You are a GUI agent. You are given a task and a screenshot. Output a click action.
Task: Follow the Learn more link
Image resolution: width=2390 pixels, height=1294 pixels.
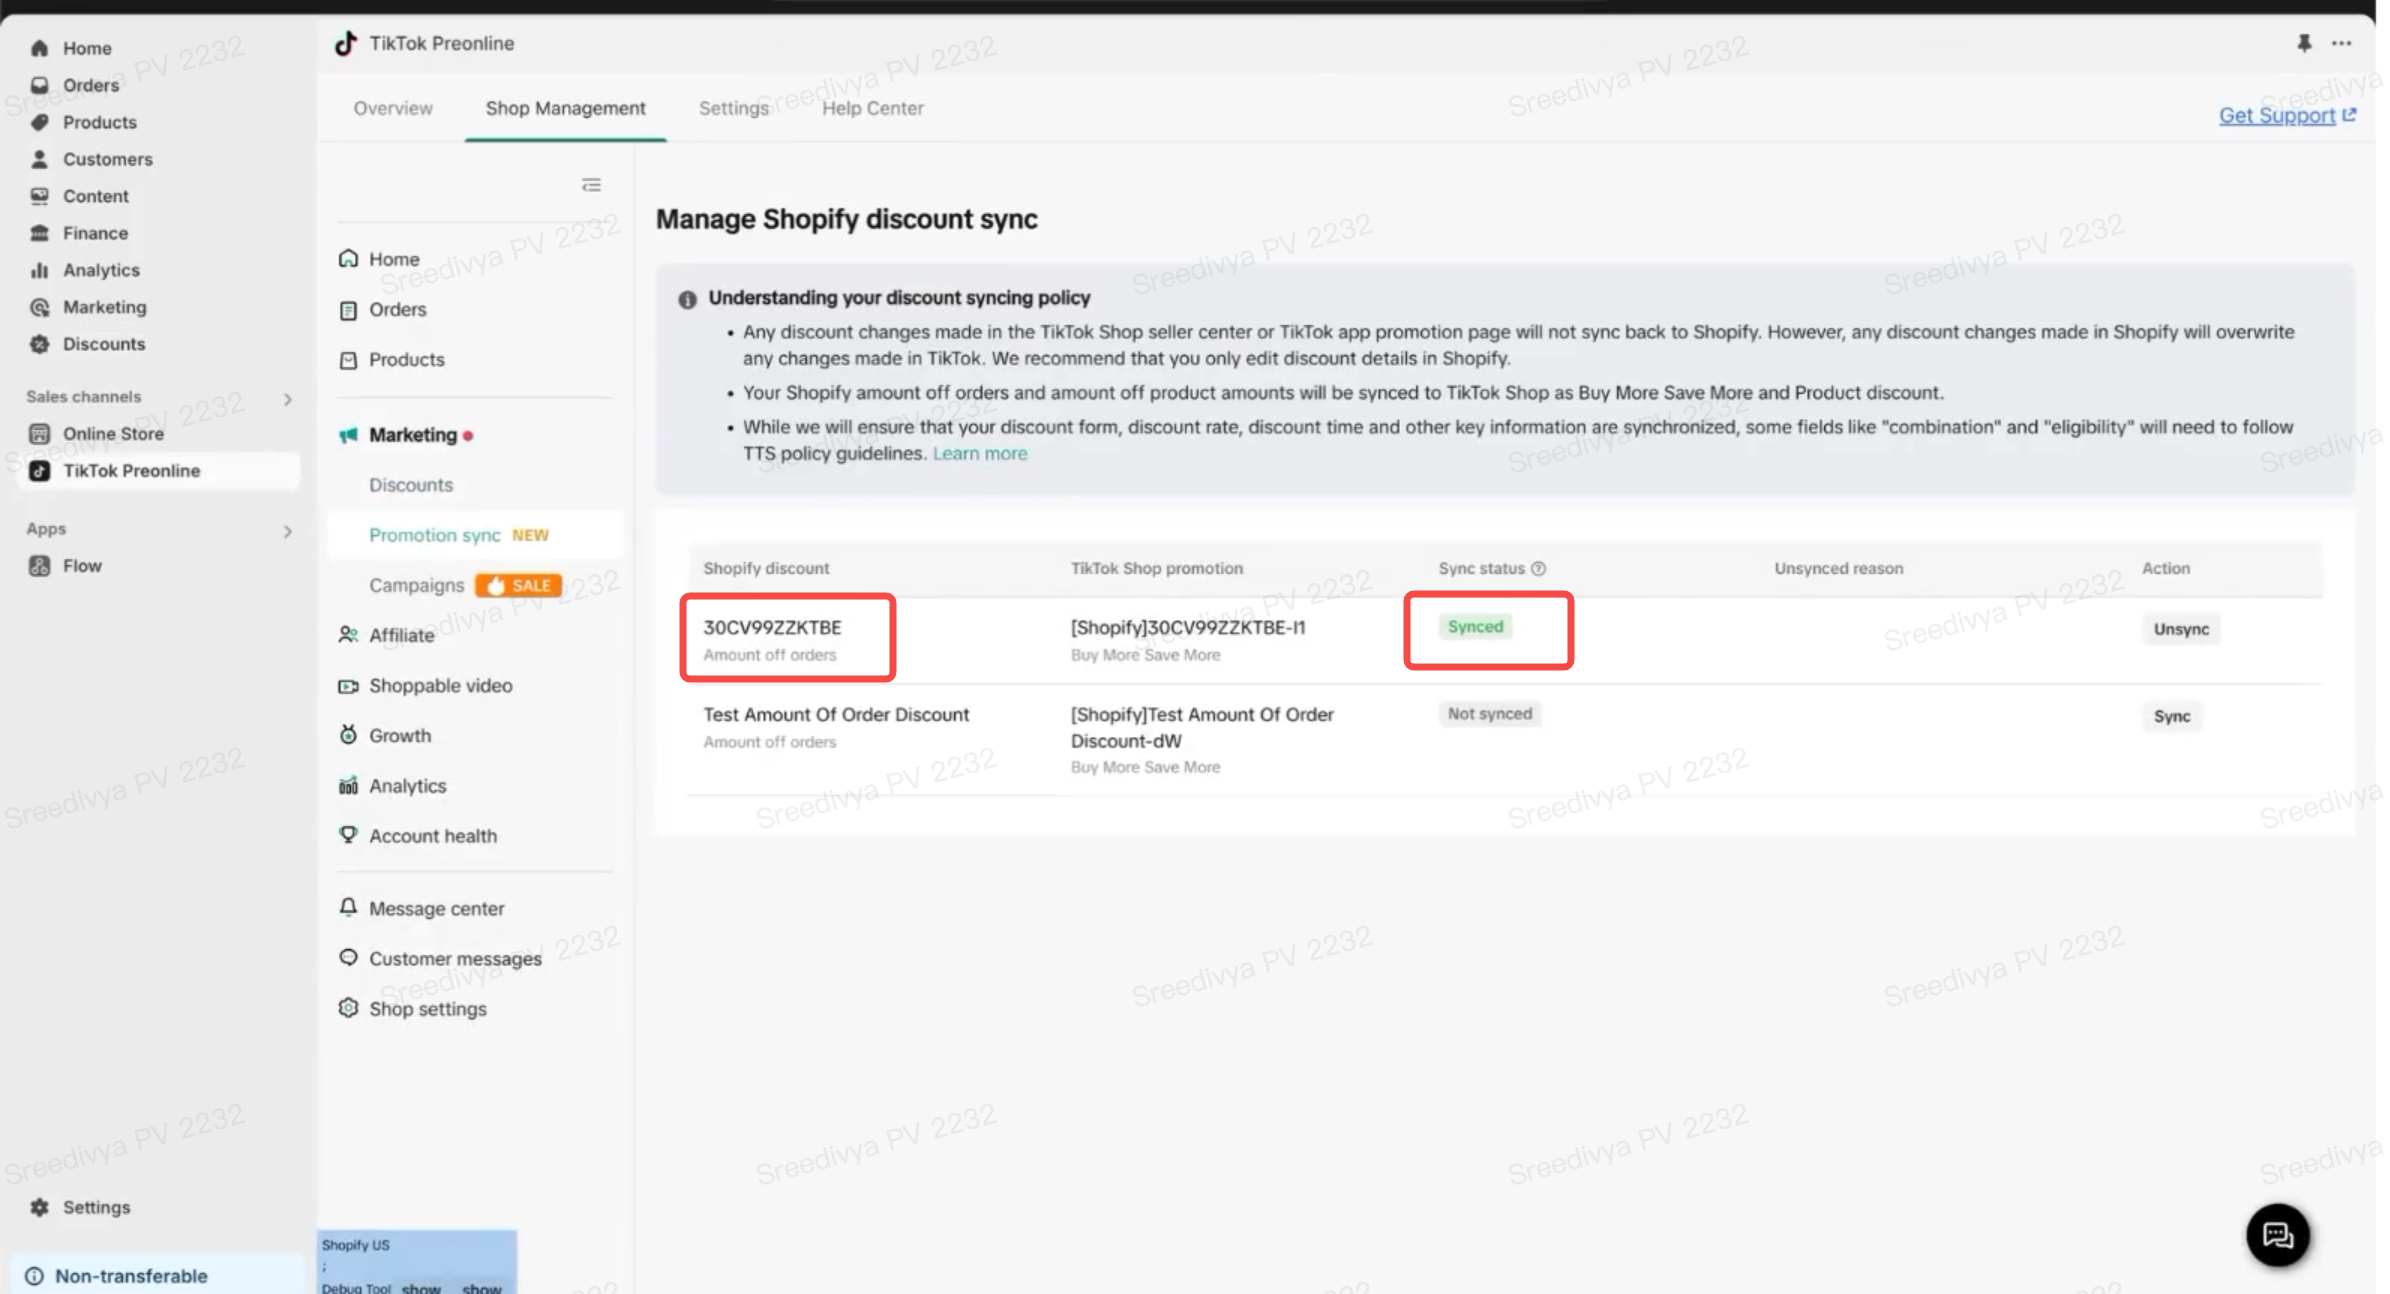click(x=979, y=453)
